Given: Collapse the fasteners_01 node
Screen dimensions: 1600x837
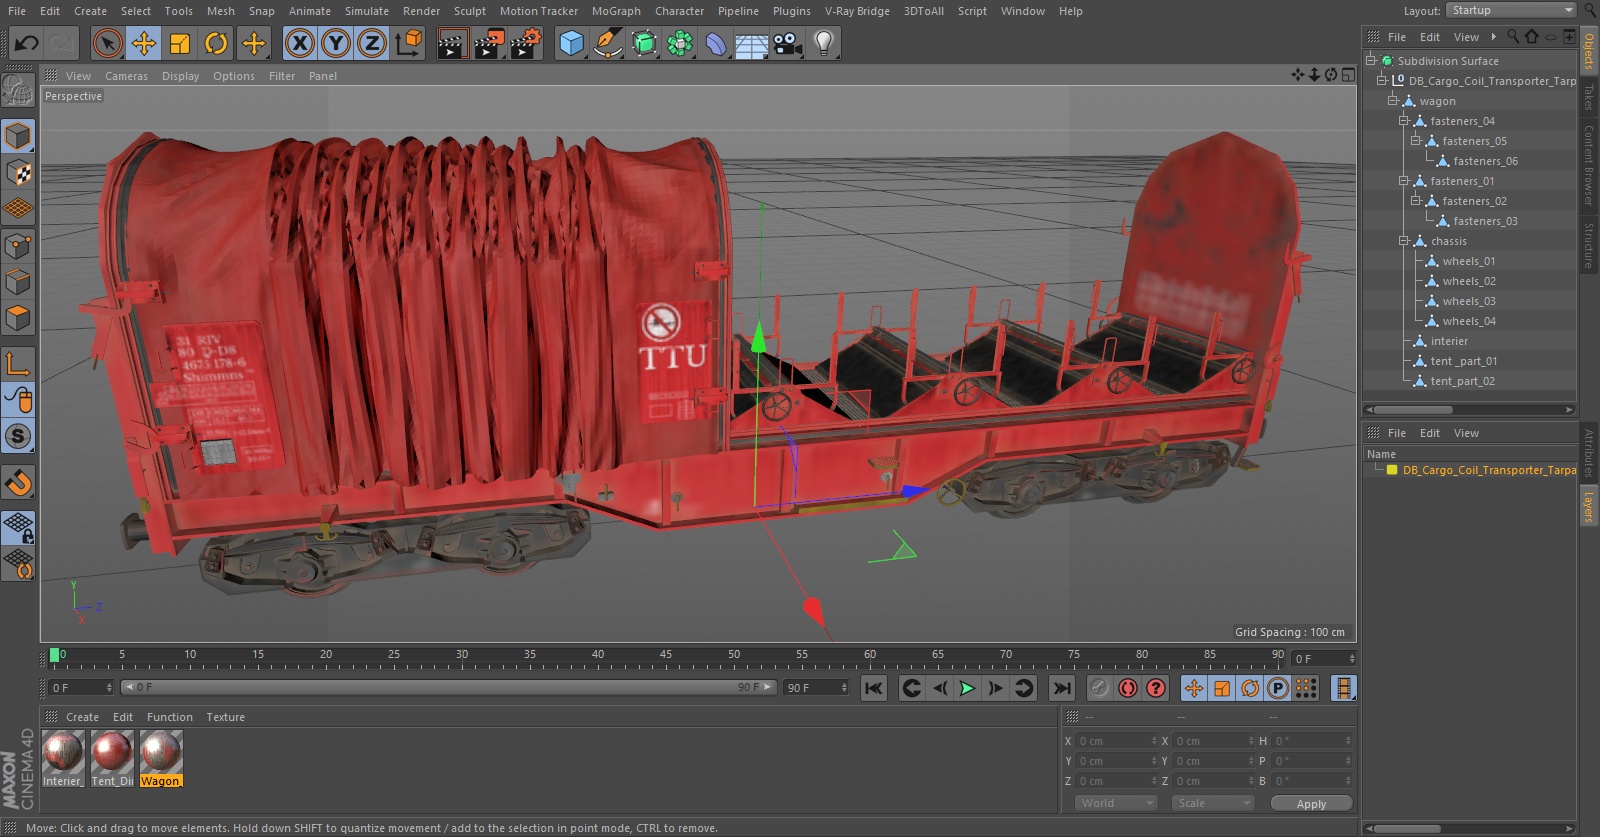Looking at the screenshot, I should tap(1404, 180).
